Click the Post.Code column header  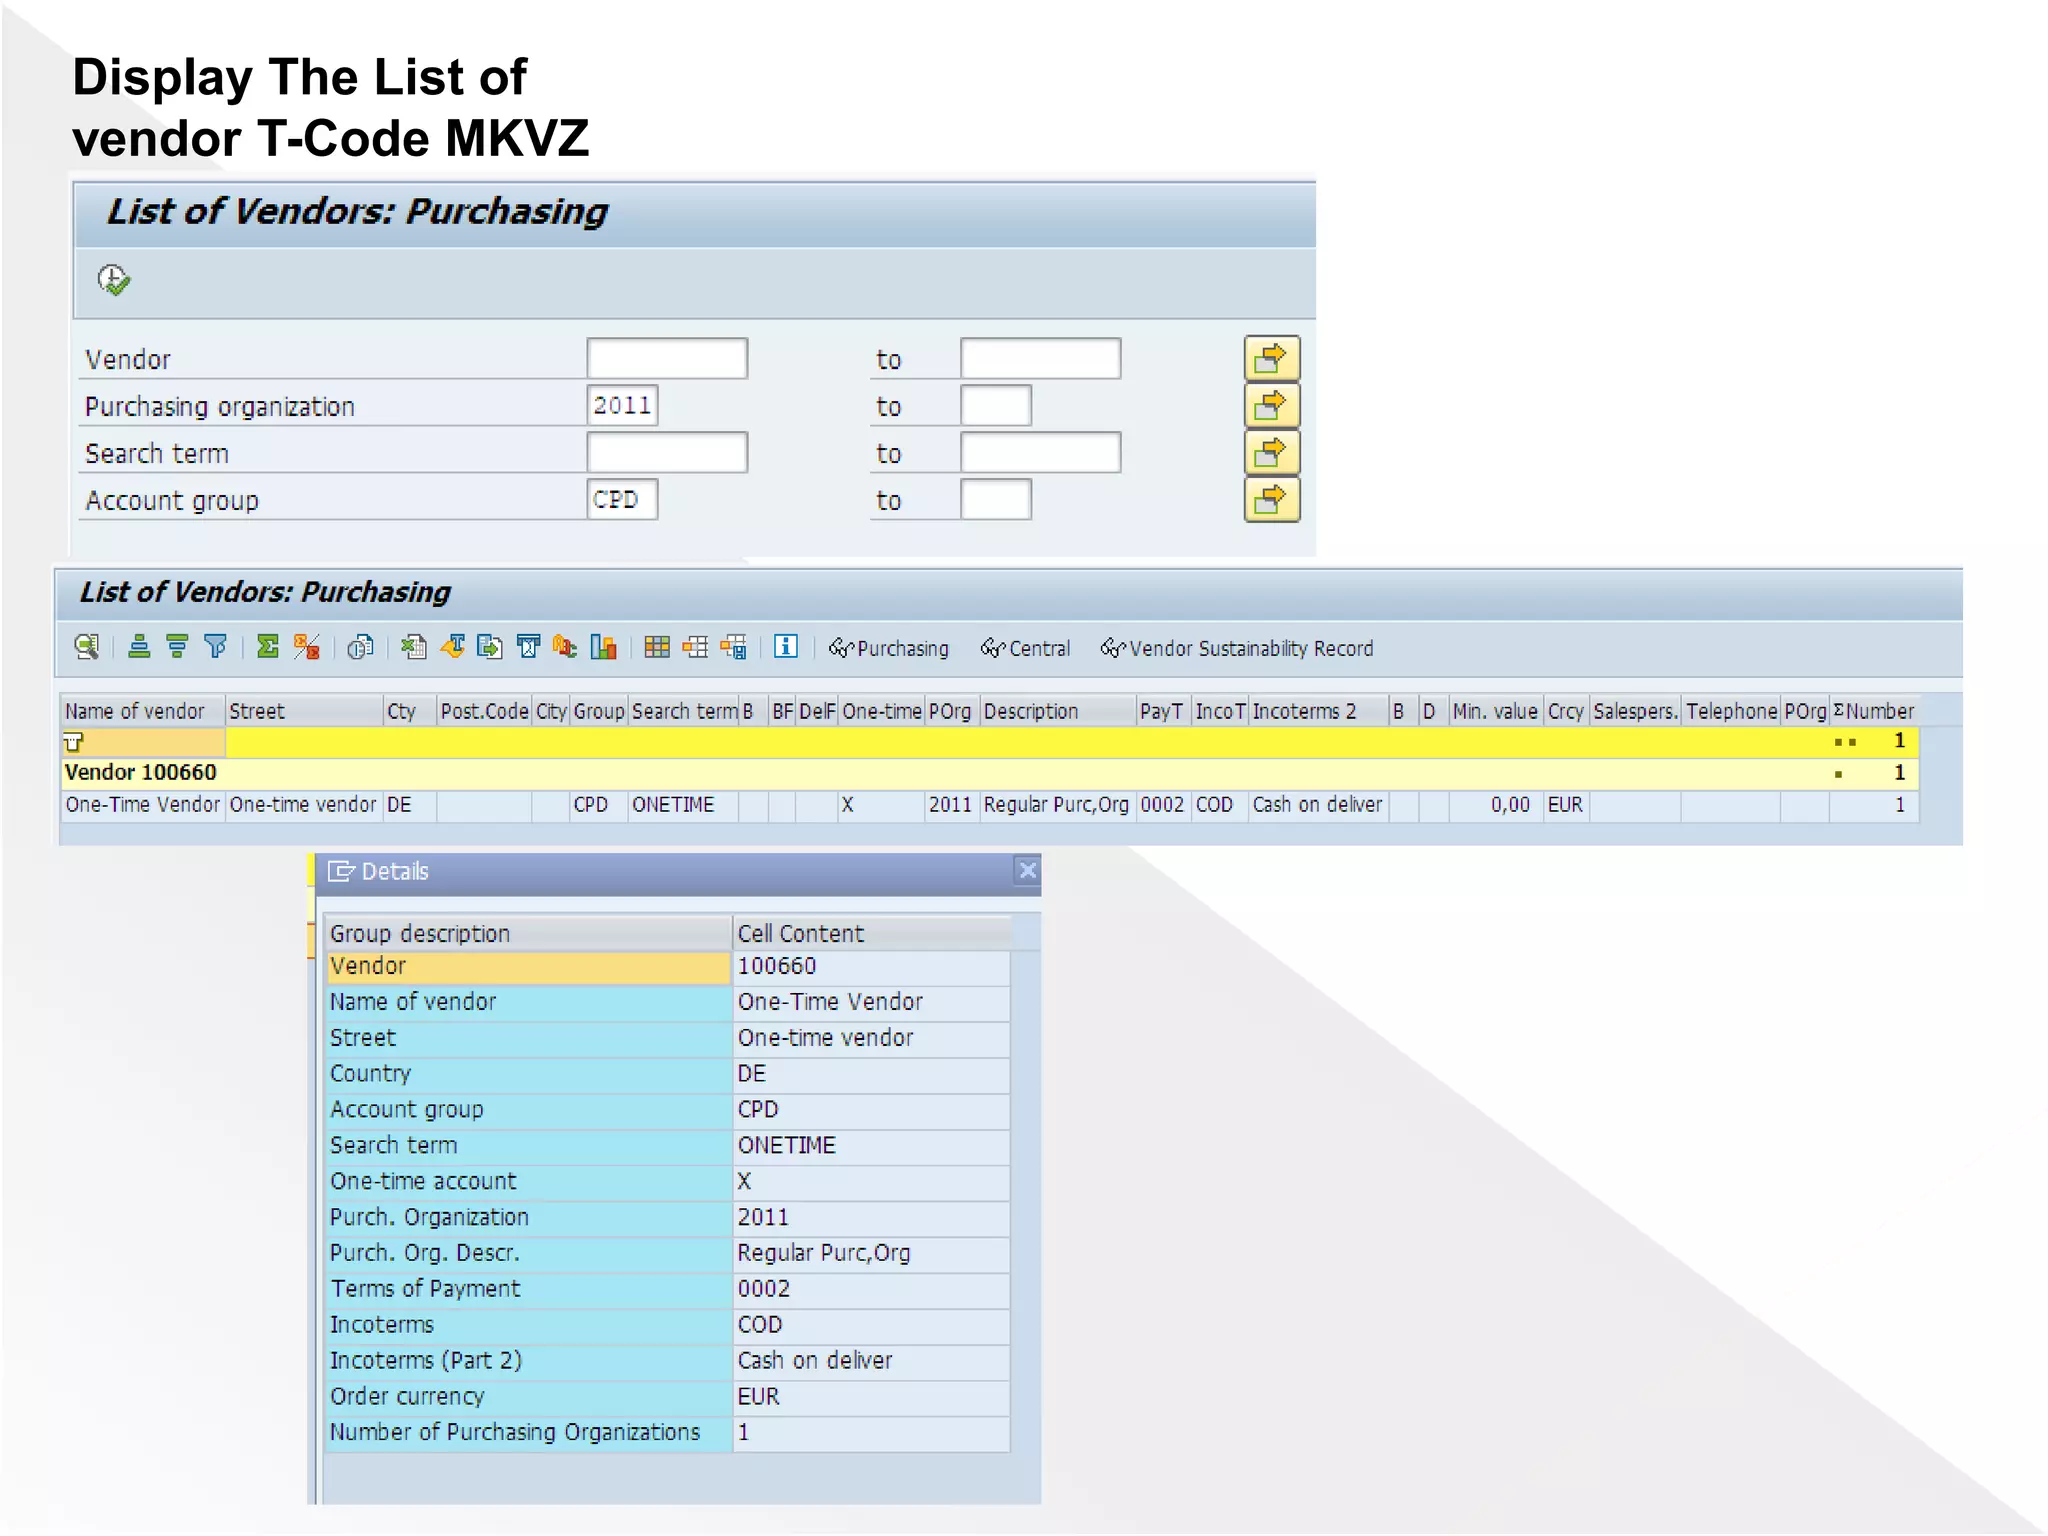(x=484, y=711)
